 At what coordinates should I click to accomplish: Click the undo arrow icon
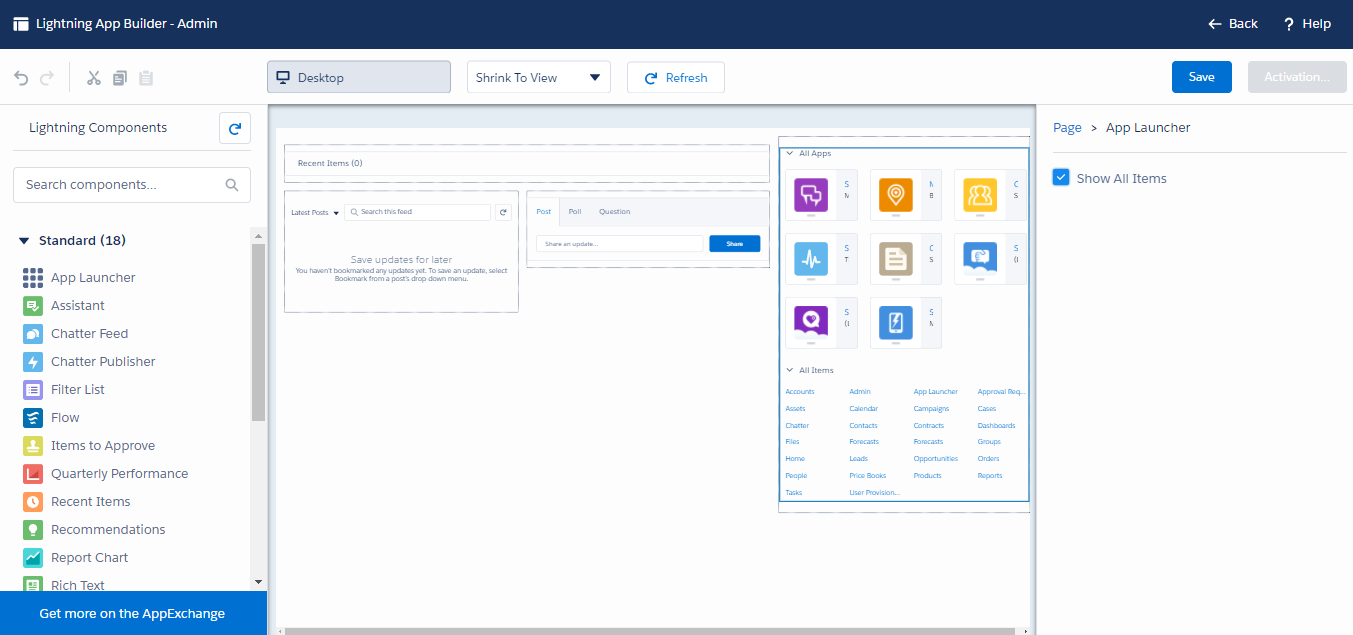[x=21, y=78]
